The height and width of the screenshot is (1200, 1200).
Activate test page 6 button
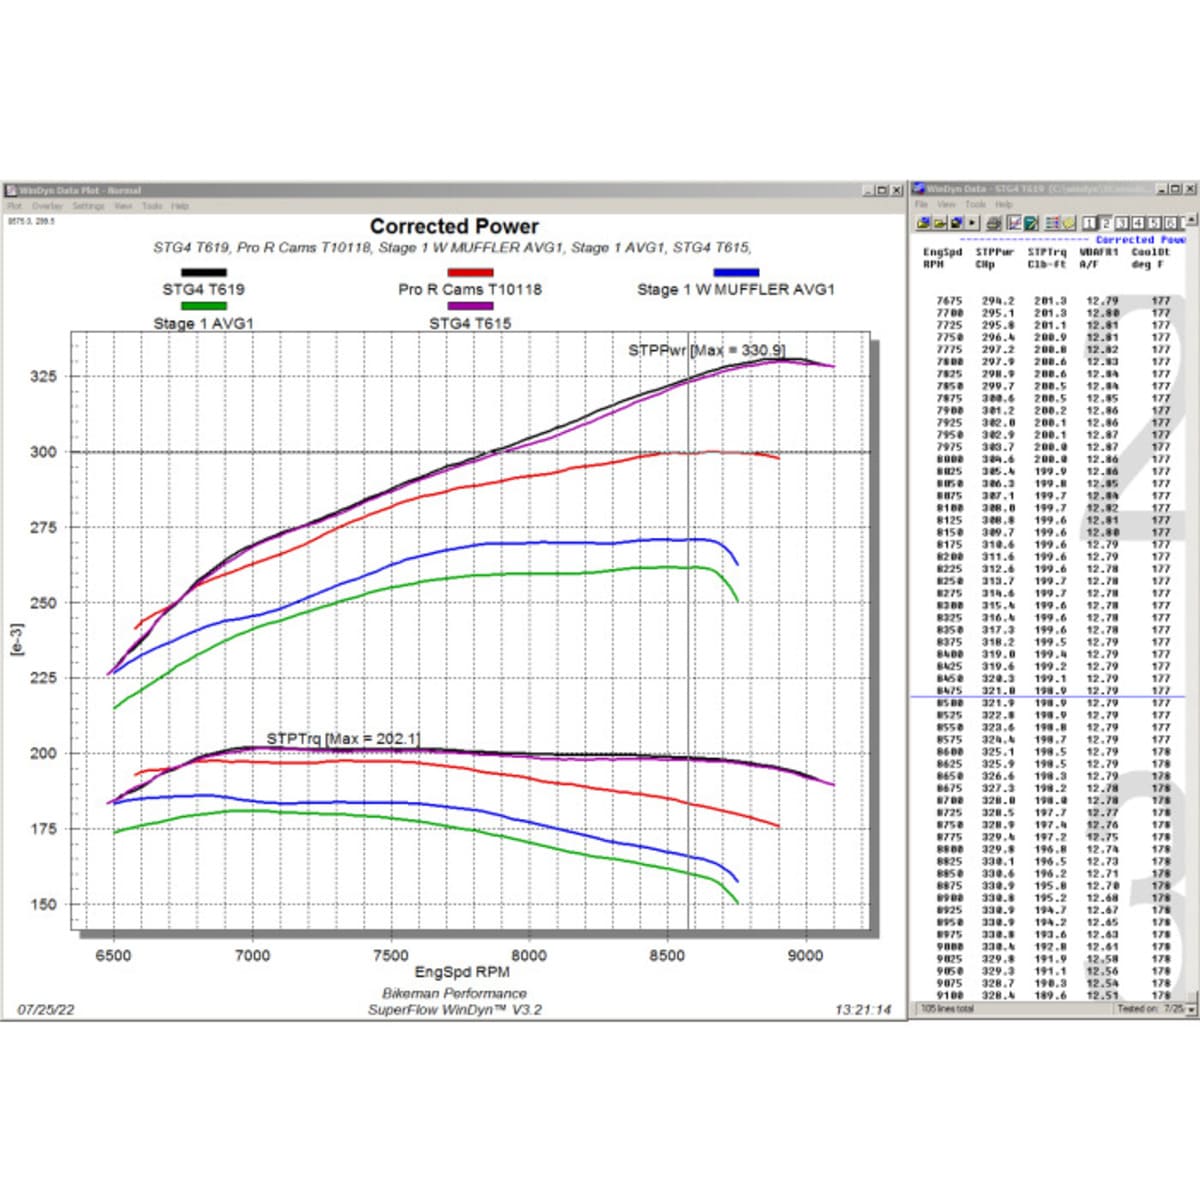pyautogui.click(x=1170, y=221)
